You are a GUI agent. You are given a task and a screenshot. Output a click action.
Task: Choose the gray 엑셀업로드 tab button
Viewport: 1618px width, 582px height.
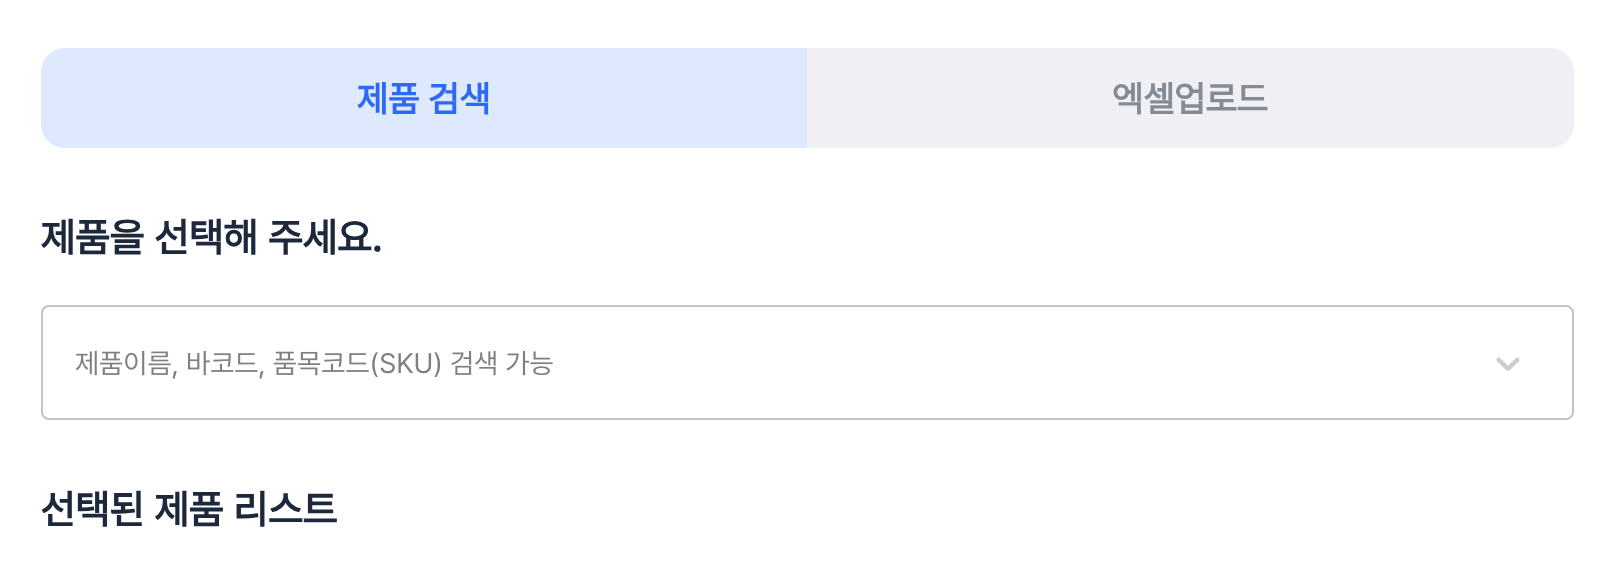point(1190,98)
